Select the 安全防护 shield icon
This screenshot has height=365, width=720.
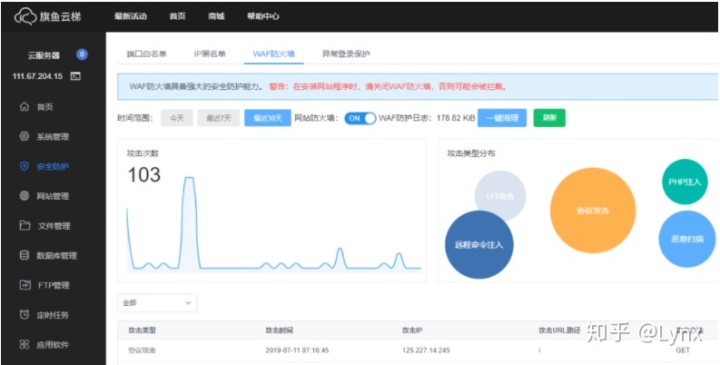(x=24, y=166)
